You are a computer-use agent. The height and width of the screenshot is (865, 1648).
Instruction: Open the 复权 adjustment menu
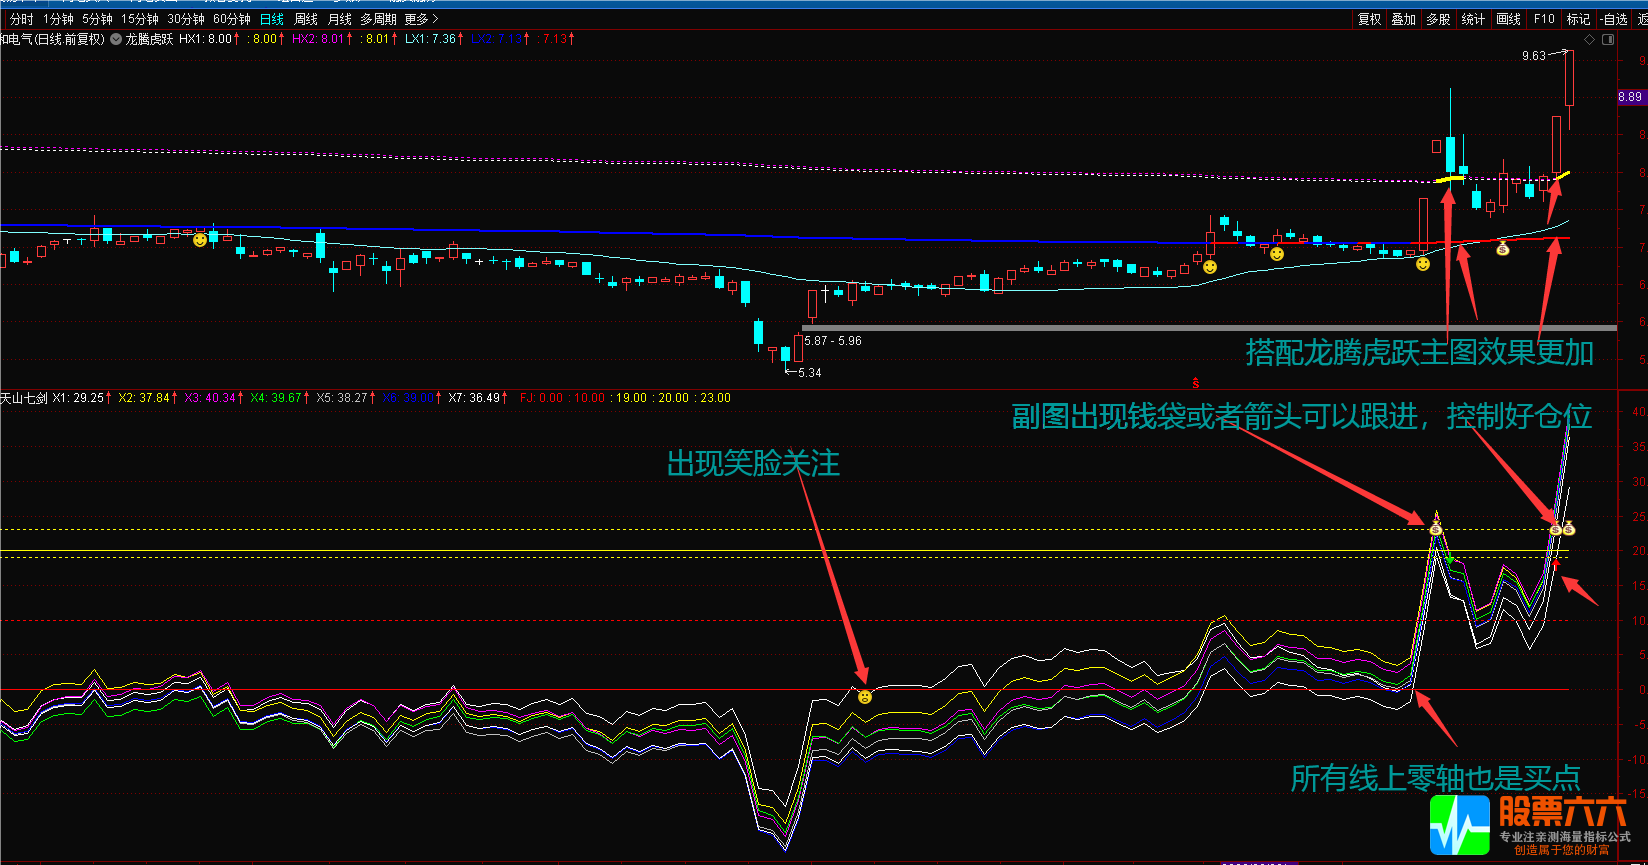coord(1369,19)
